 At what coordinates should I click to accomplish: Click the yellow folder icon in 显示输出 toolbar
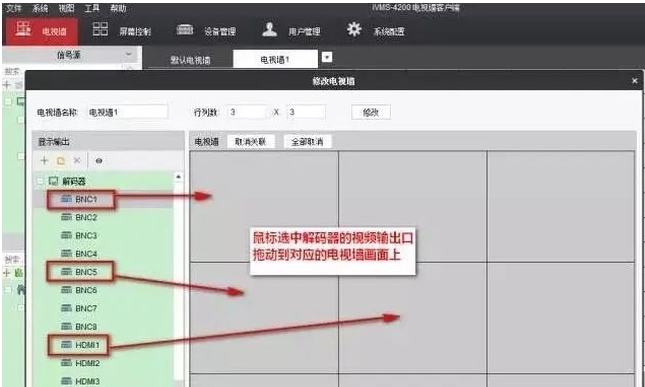click(x=61, y=161)
